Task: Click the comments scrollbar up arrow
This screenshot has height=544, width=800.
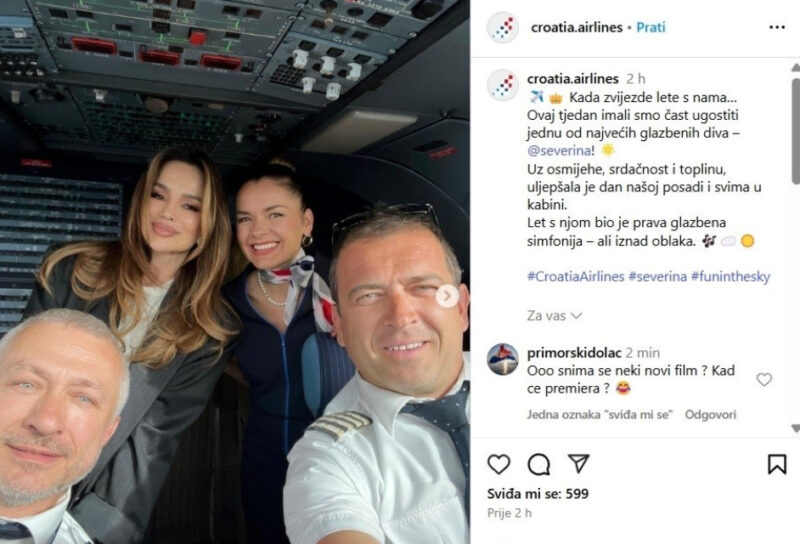Action: (795, 67)
